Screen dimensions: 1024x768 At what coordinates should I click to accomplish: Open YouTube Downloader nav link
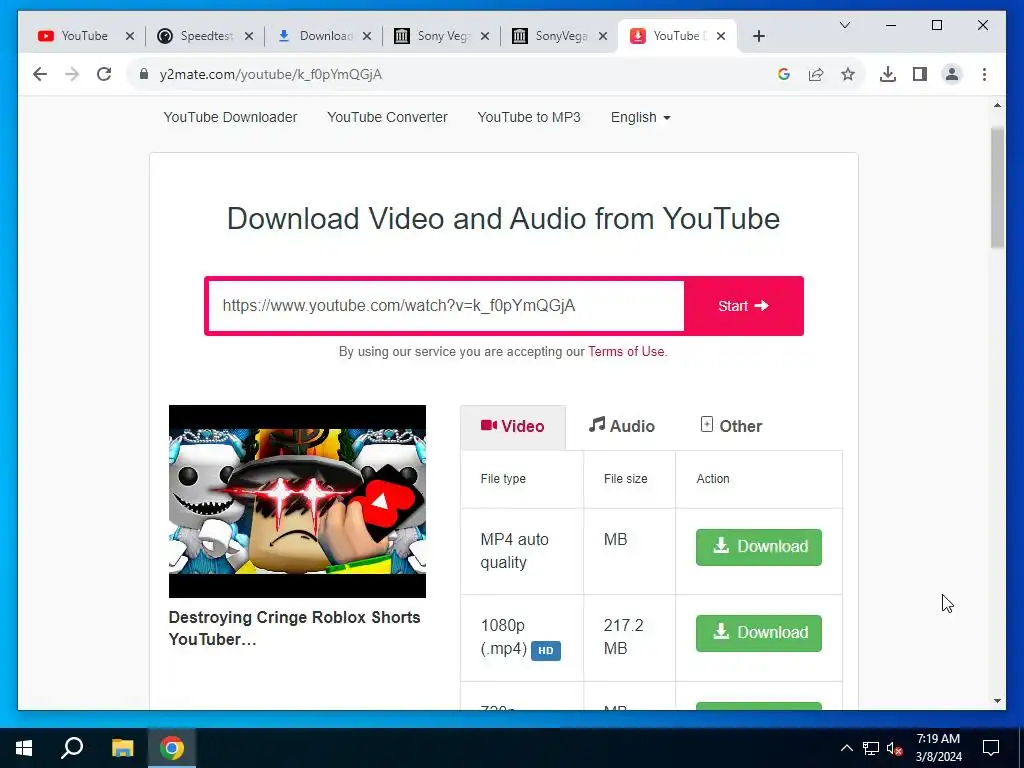tap(230, 118)
